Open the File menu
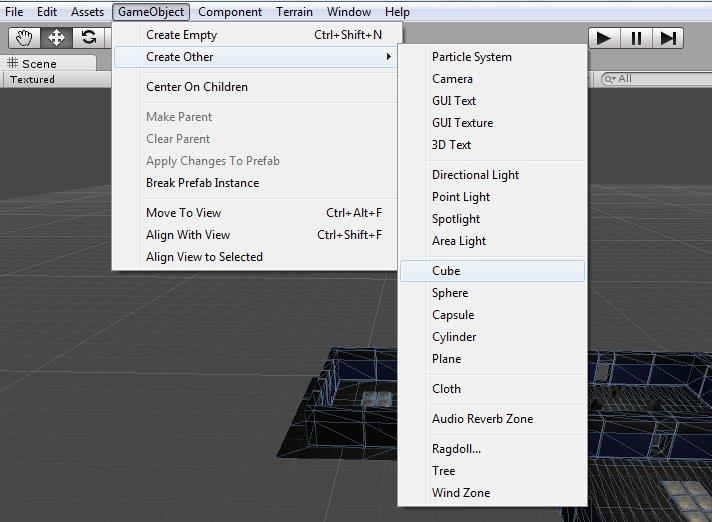Screen dimensions: 712x522 pyautogui.click(x=14, y=11)
